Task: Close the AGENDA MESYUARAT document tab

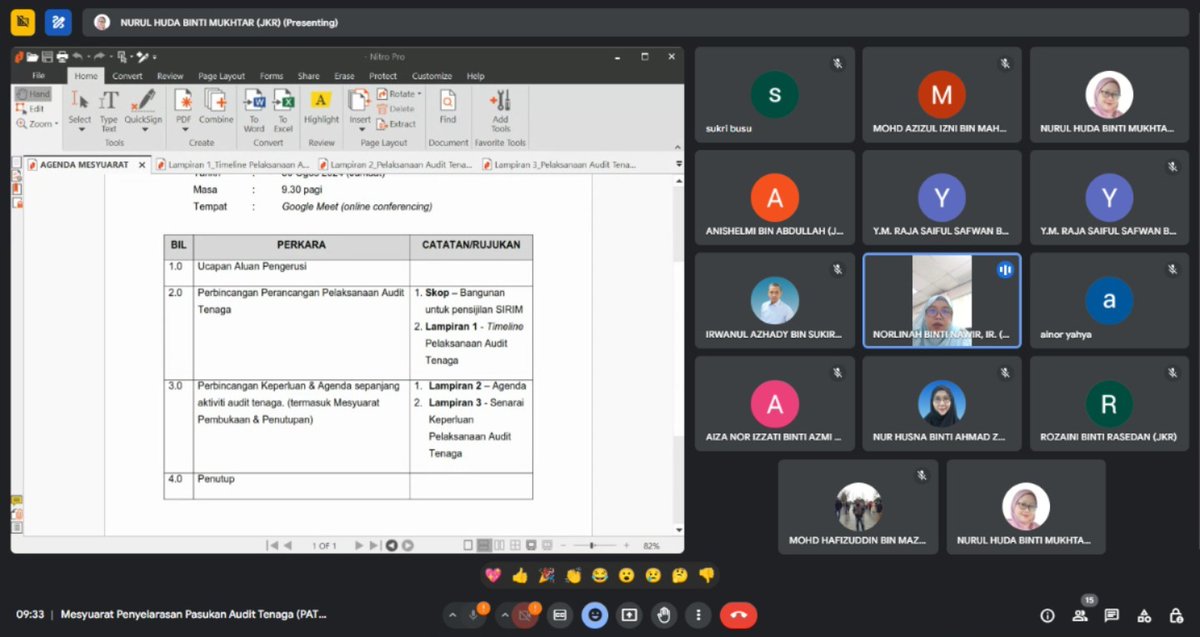Action: pos(142,165)
